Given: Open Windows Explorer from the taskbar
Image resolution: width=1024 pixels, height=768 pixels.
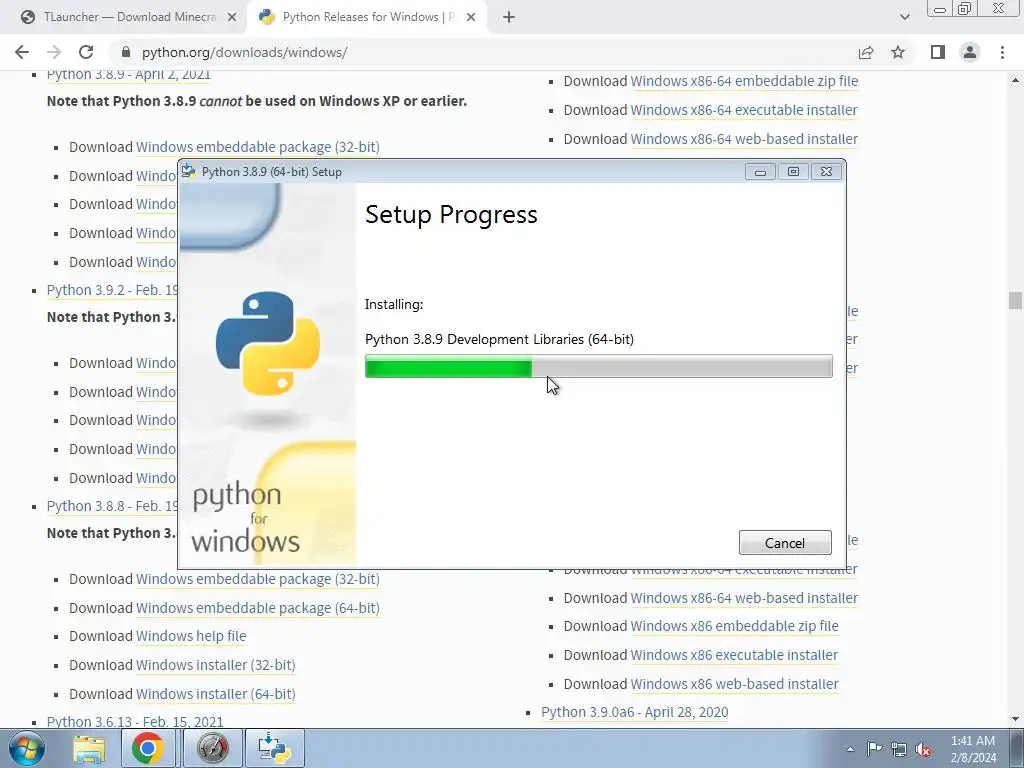Looking at the screenshot, I should click(89, 748).
